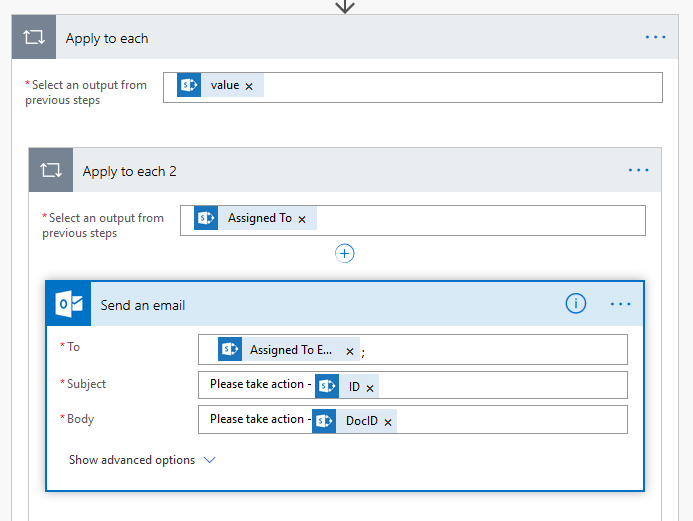Click the To input field

490,350
